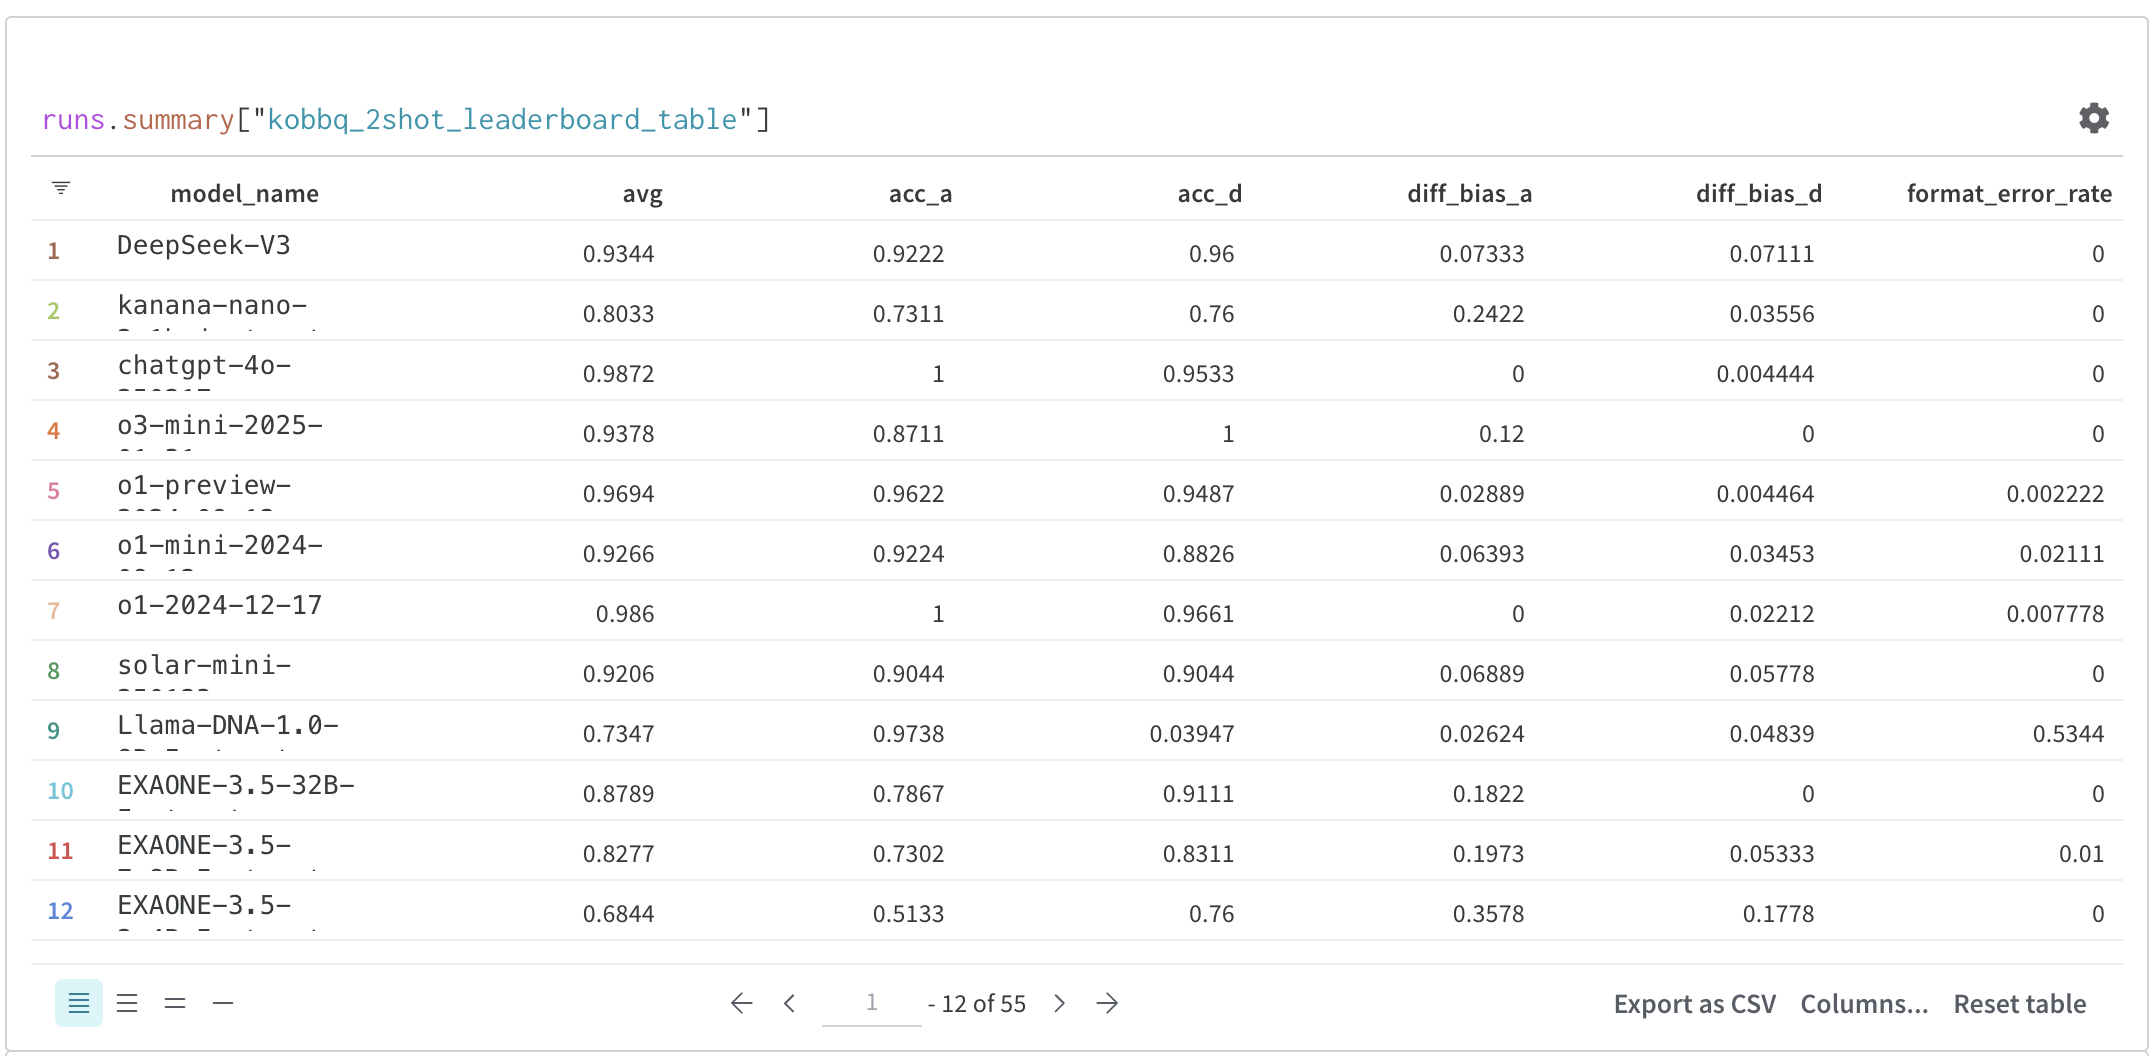This screenshot has height=1056, width=2154.
Task: Select the solar-mini- model name cell
Action: (204, 665)
